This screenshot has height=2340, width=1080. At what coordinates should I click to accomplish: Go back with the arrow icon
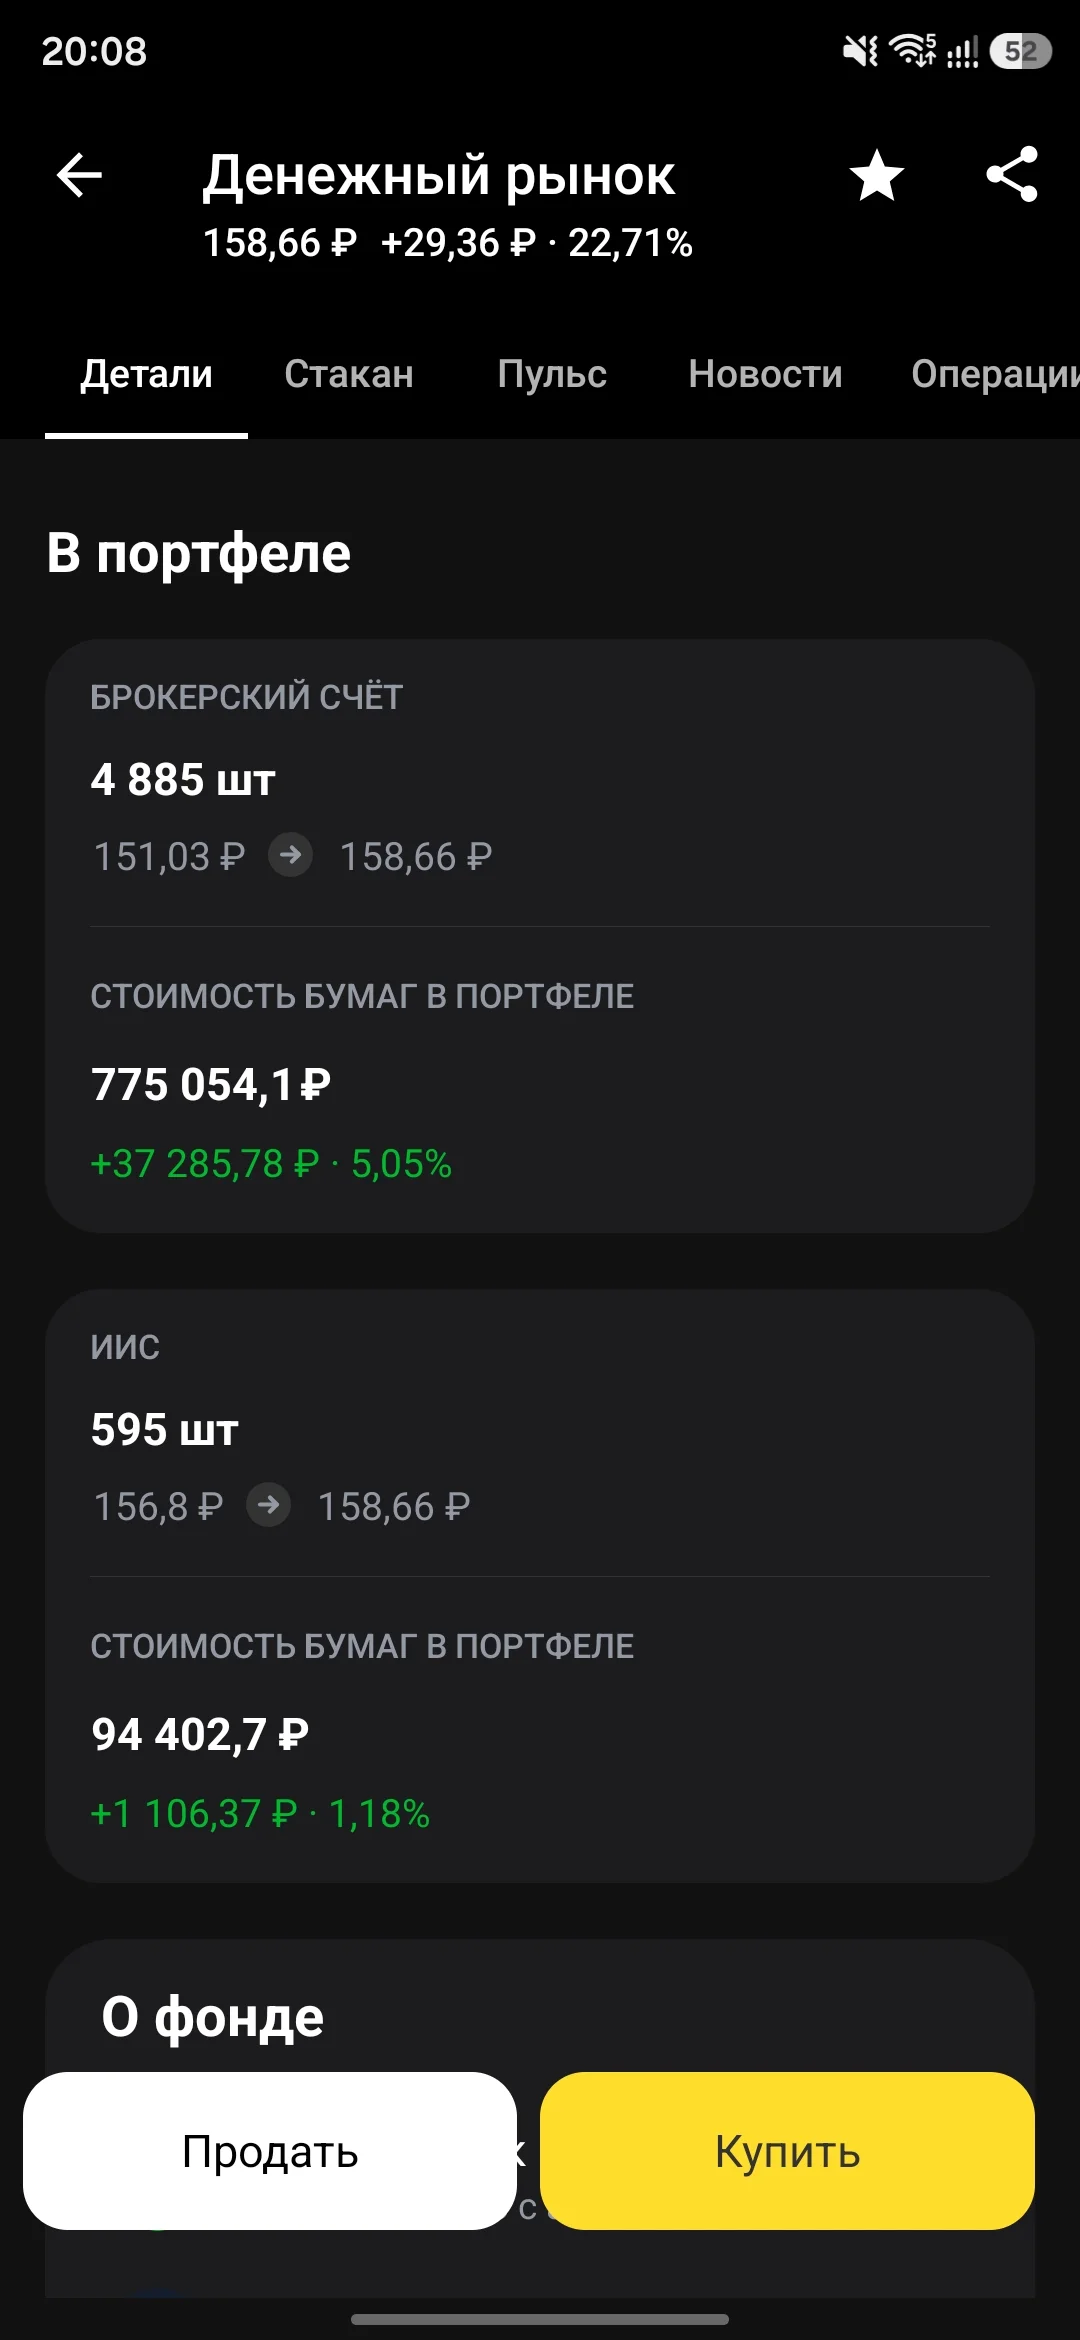click(79, 176)
